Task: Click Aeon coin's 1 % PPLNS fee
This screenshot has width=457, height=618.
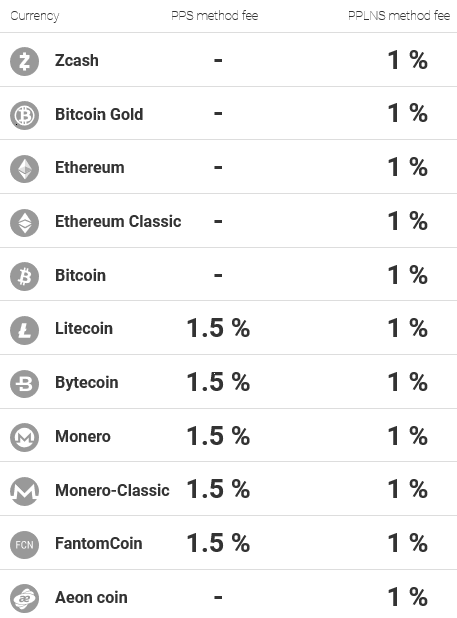Action: pyautogui.click(x=408, y=597)
